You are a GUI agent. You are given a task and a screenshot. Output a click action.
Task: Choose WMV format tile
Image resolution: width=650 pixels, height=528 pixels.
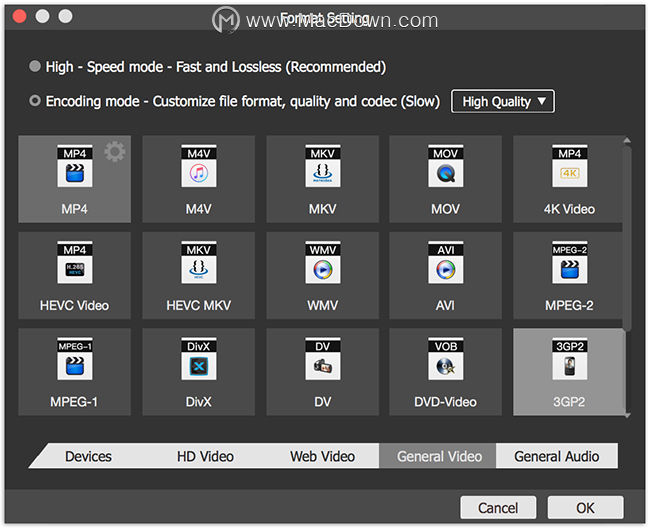tap(323, 275)
